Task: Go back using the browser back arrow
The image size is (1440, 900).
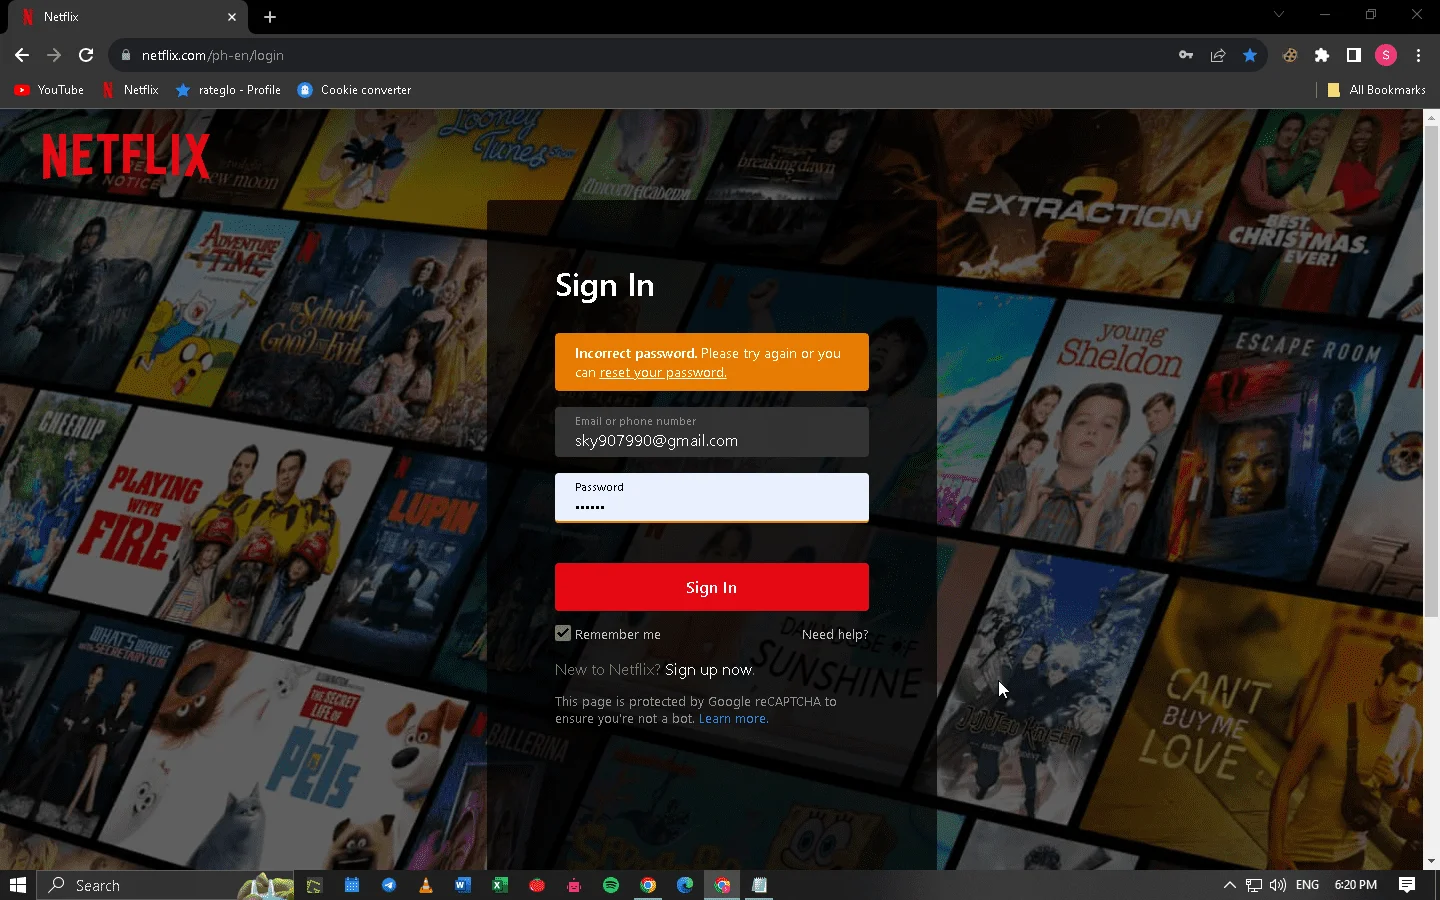Action: pyautogui.click(x=22, y=55)
